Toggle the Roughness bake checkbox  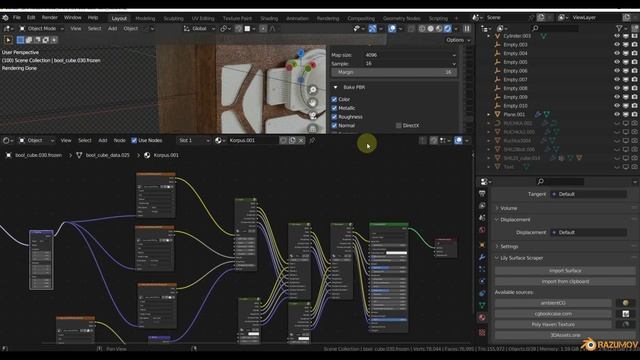[334, 117]
